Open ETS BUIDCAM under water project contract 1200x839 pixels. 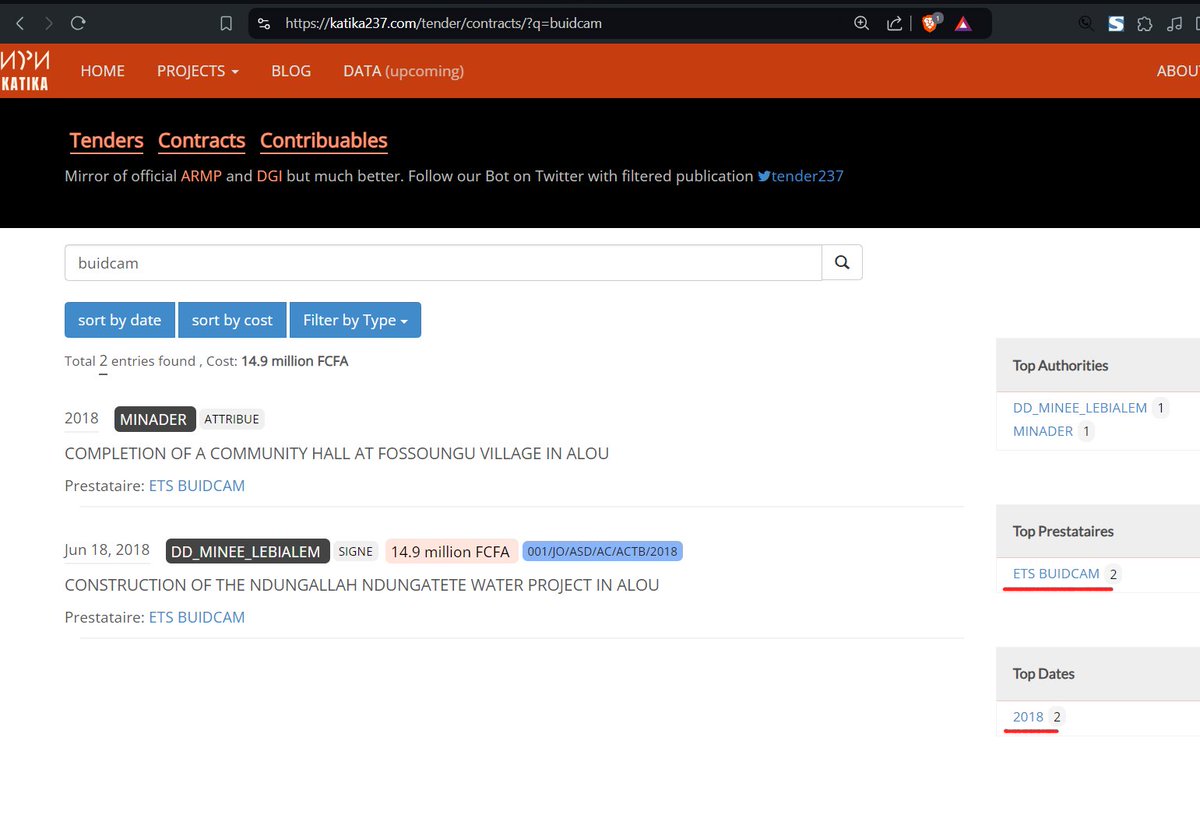click(x=197, y=617)
